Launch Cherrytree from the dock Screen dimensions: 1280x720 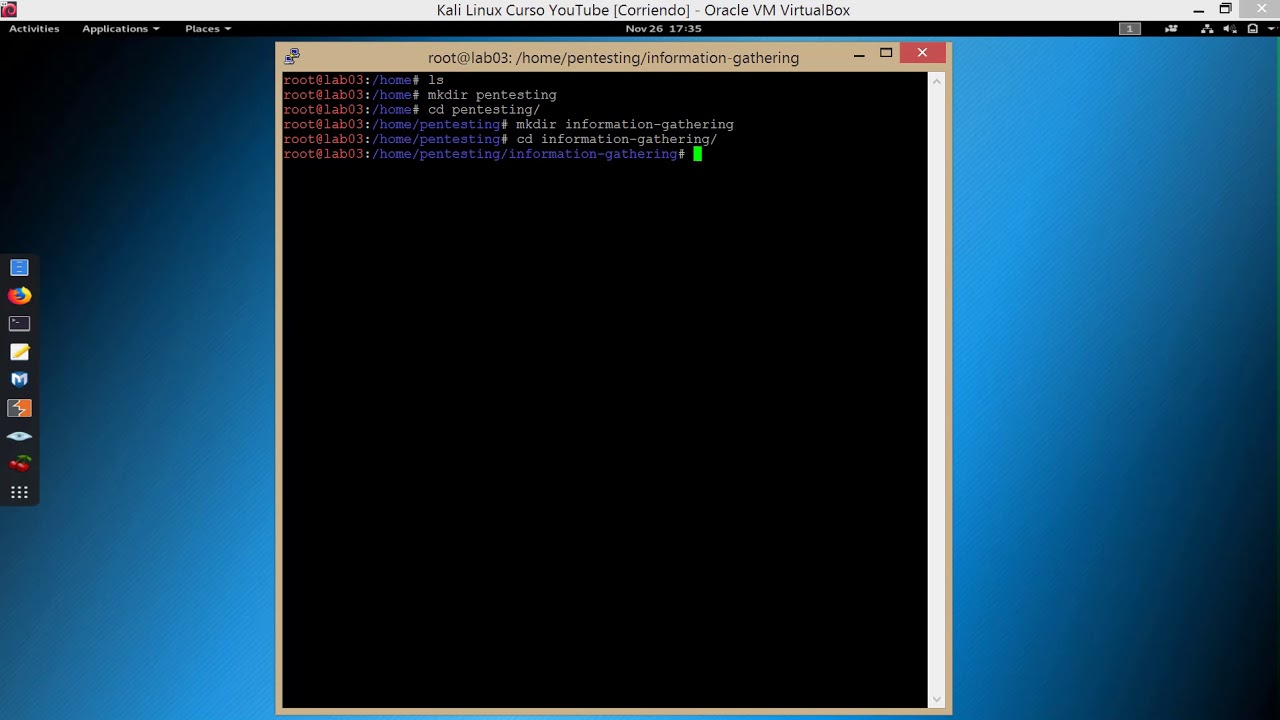19,464
